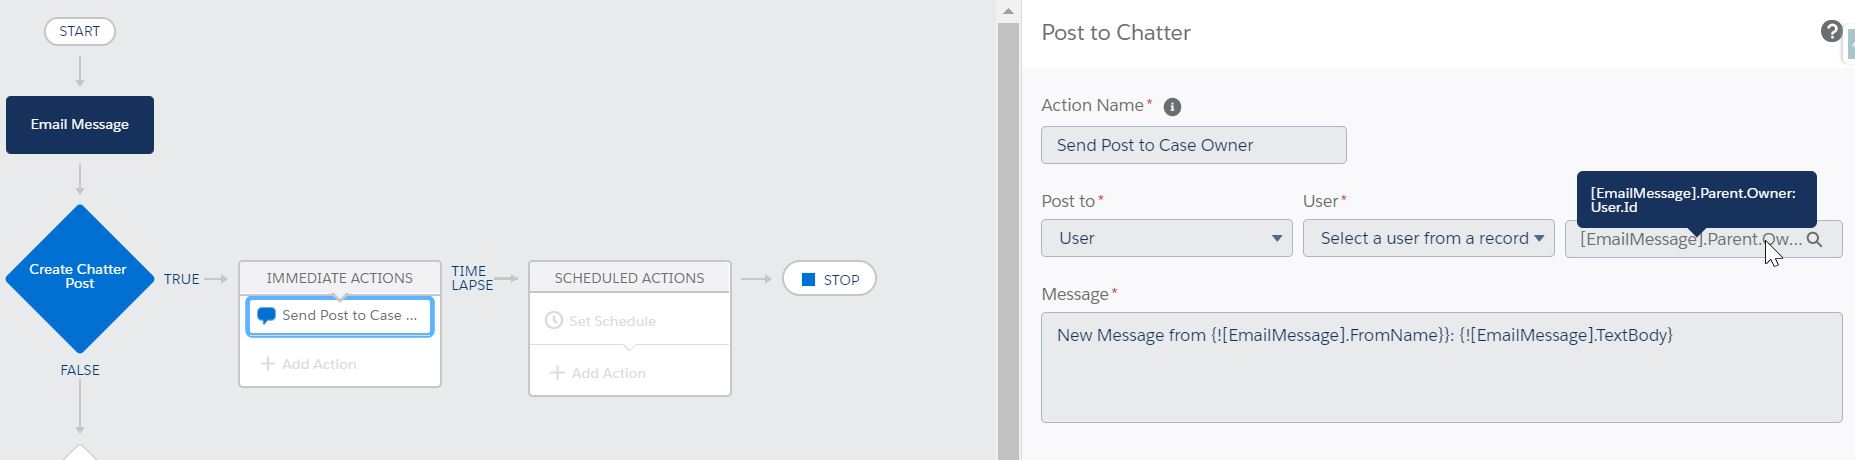Image resolution: width=1855 pixels, height=460 pixels.
Task: Click the plus icon under Immediate Actions
Action: (268, 364)
